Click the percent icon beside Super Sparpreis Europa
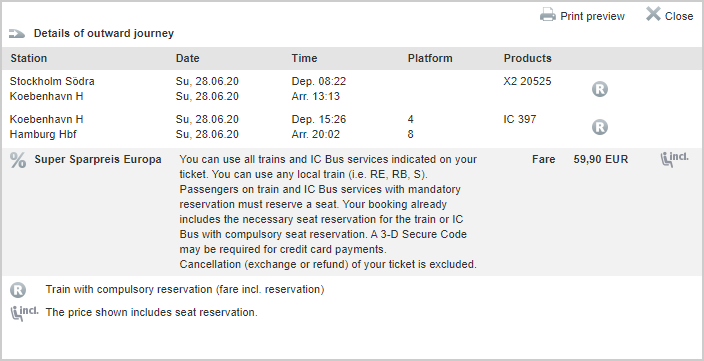 coord(18,160)
